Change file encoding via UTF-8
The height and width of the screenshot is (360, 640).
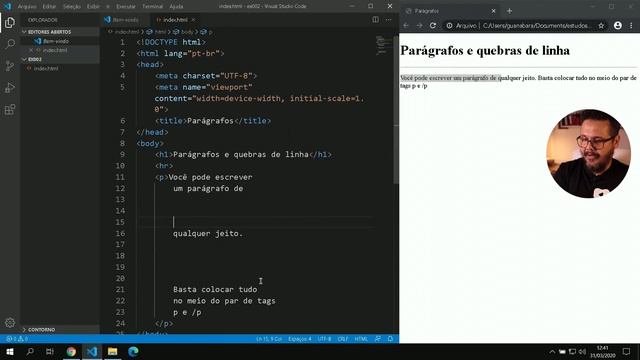(x=324, y=339)
